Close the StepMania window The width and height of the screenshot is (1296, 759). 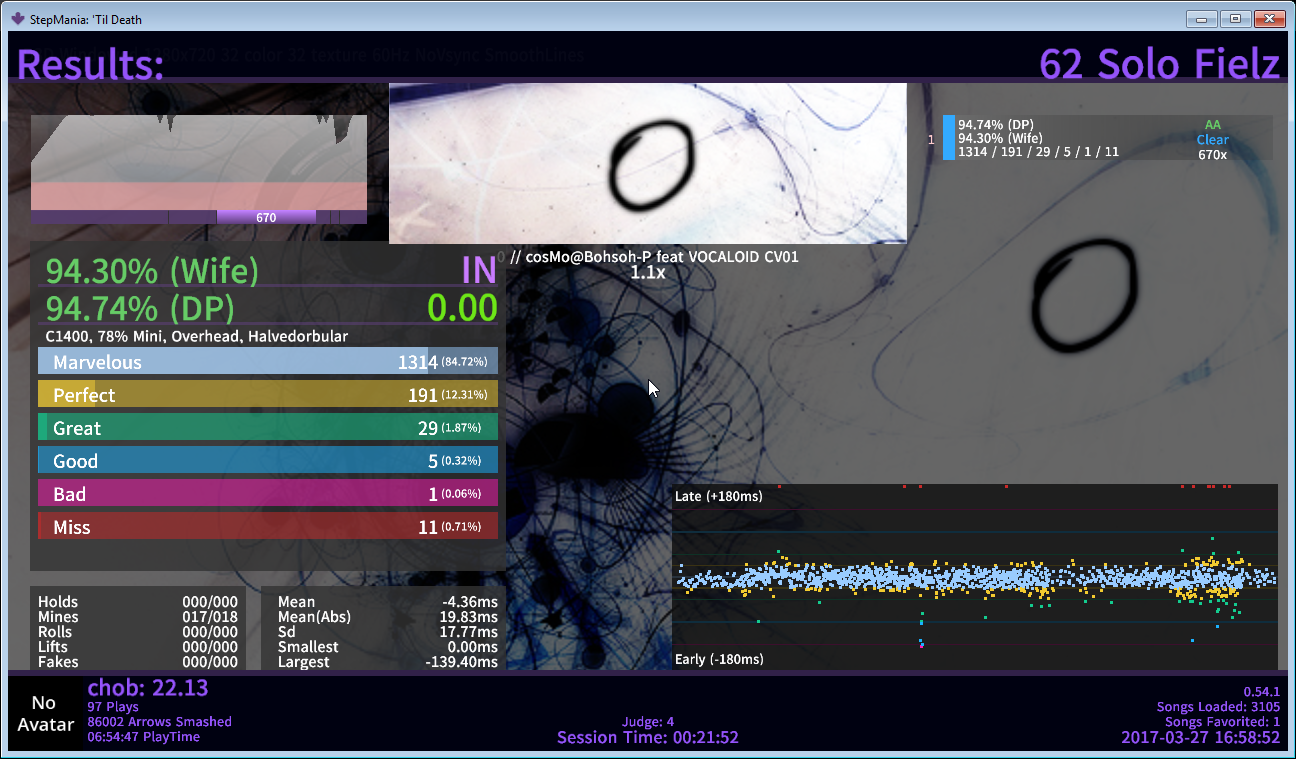coord(1269,19)
